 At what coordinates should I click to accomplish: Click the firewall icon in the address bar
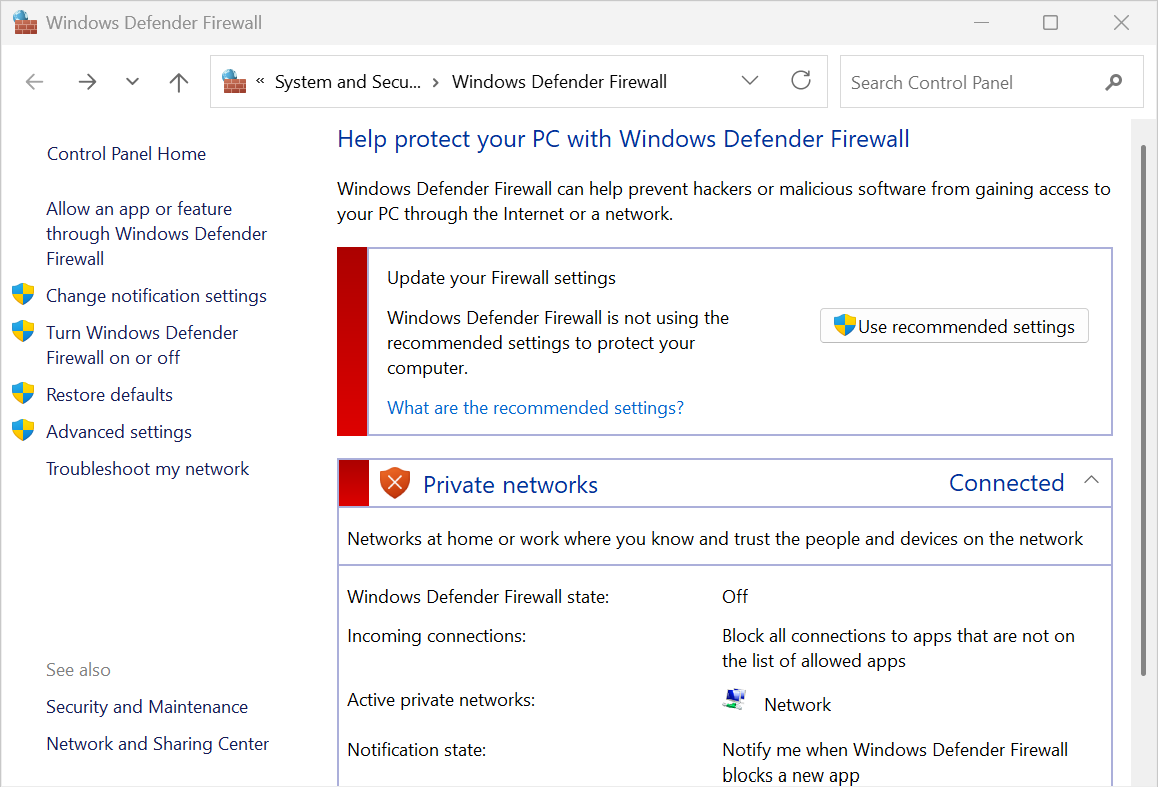(x=234, y=81)
